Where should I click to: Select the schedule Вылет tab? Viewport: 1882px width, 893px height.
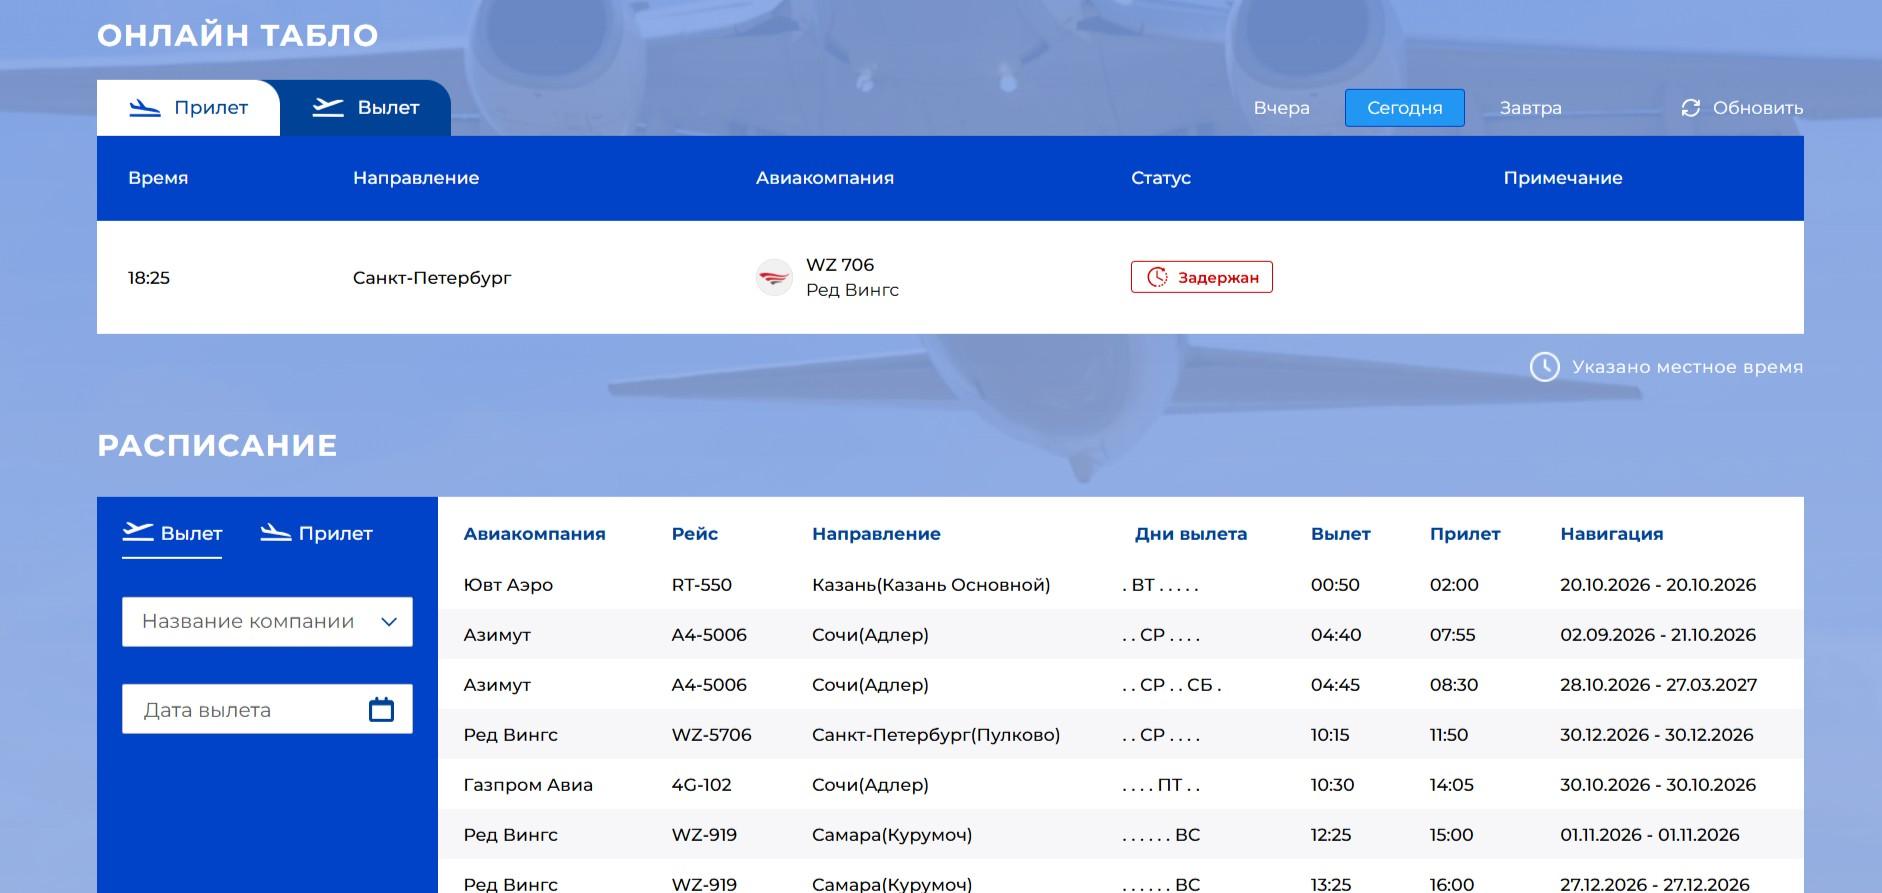172,534
